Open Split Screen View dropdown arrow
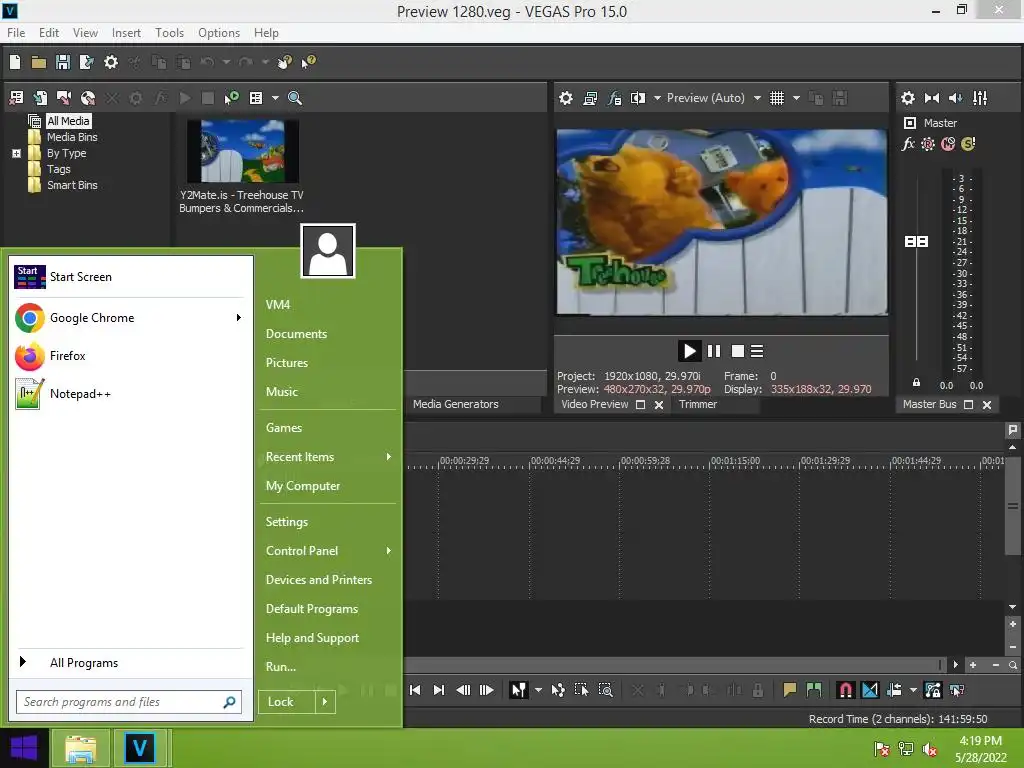Screen dimensions: 1024x768 pyautogui.click(x=657, y=98)
